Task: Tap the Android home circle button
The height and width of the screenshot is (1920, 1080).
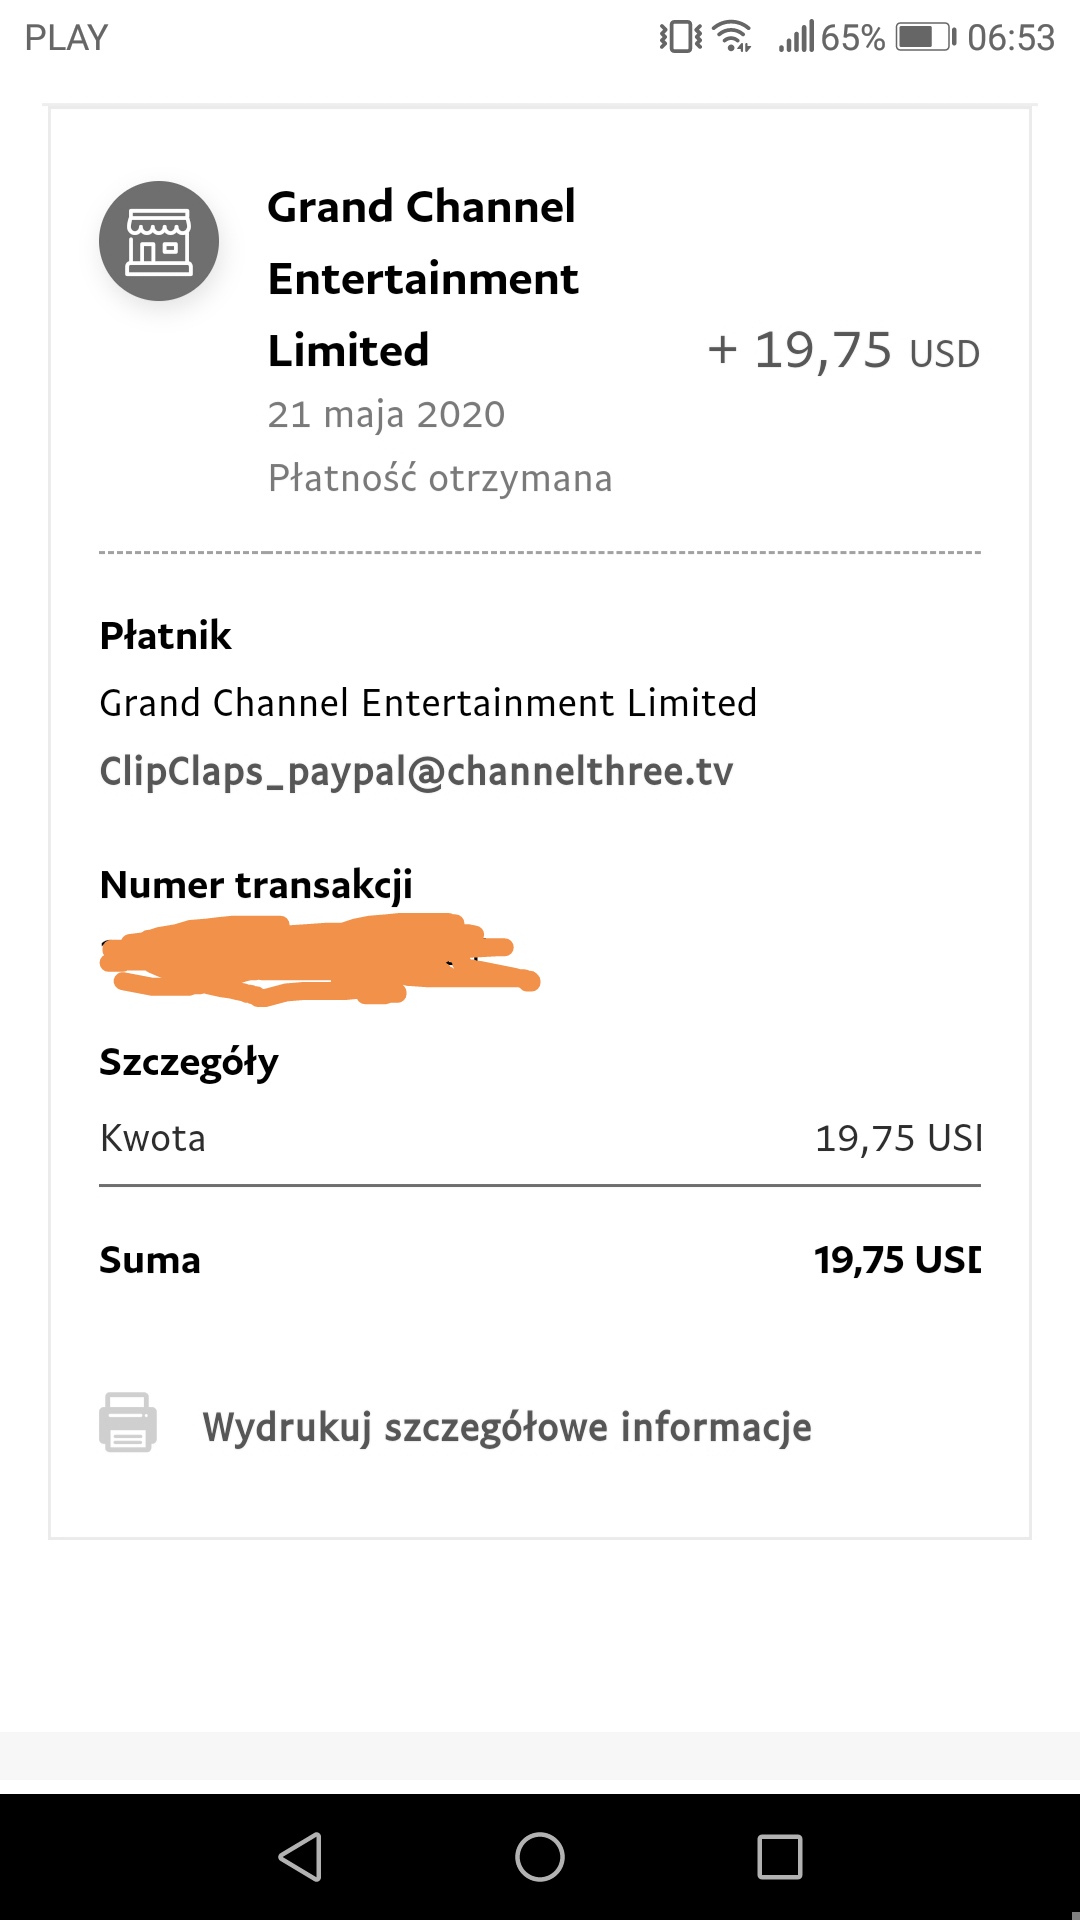Action: (540, 1857)
